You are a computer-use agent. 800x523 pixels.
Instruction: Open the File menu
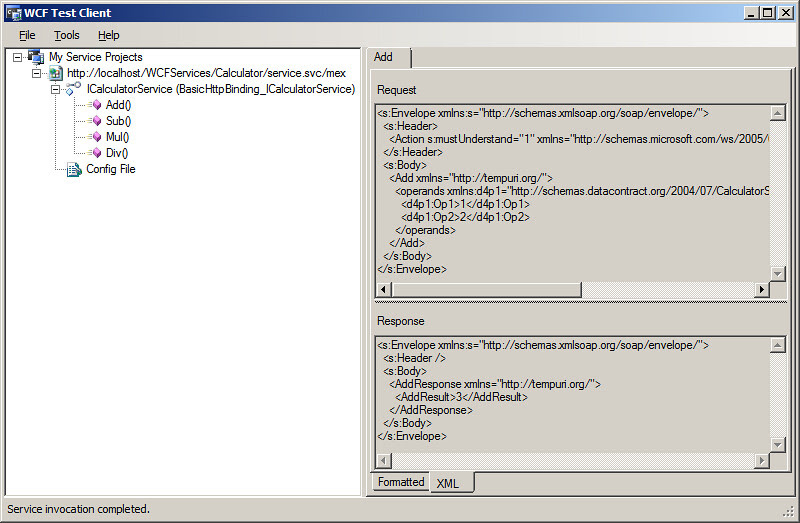27,35
